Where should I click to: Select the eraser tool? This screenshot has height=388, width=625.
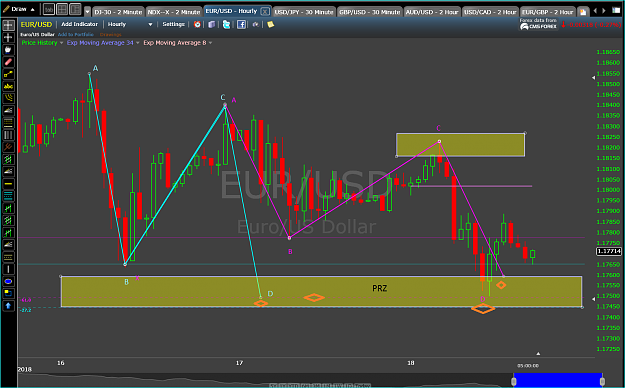pos(8,62)
